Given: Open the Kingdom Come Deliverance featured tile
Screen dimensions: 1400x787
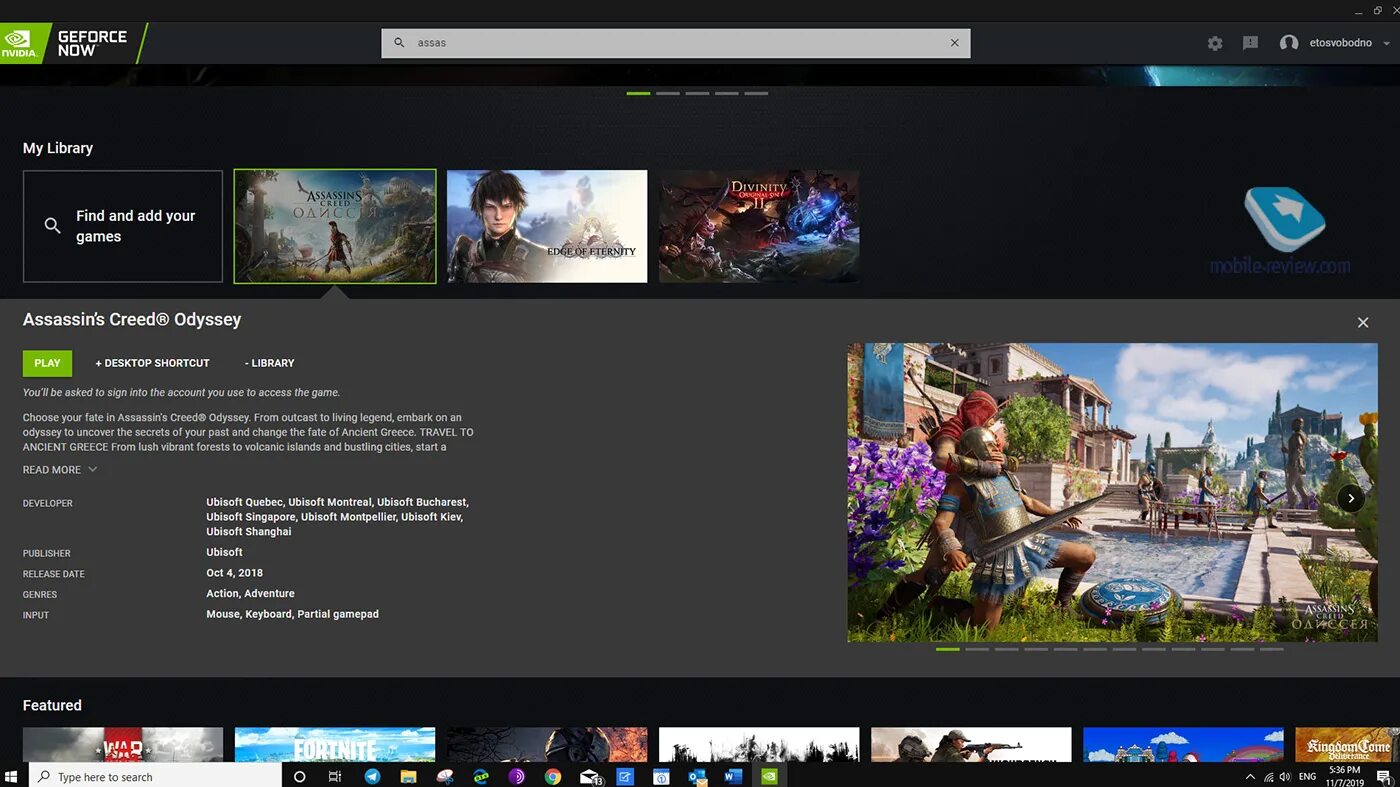Looking at the screenshot, I should coord(1347,745).
